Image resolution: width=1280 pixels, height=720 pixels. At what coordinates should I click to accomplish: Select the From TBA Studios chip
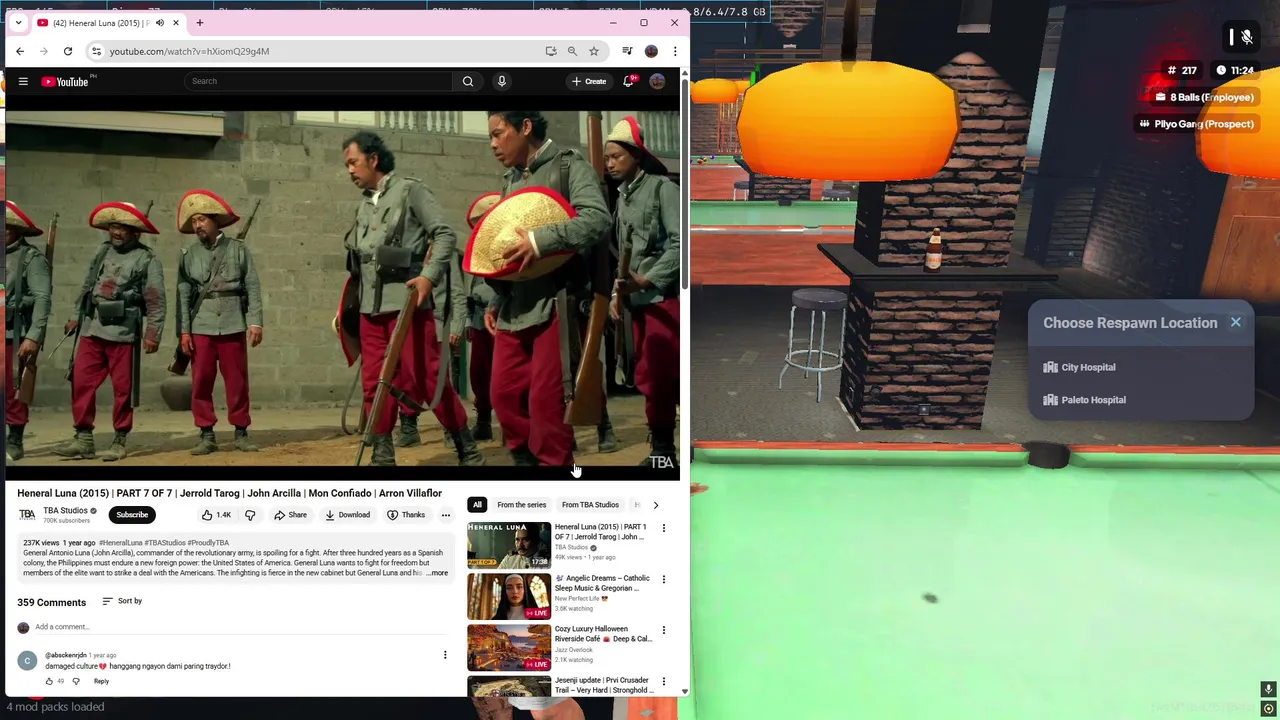[590, 505]
